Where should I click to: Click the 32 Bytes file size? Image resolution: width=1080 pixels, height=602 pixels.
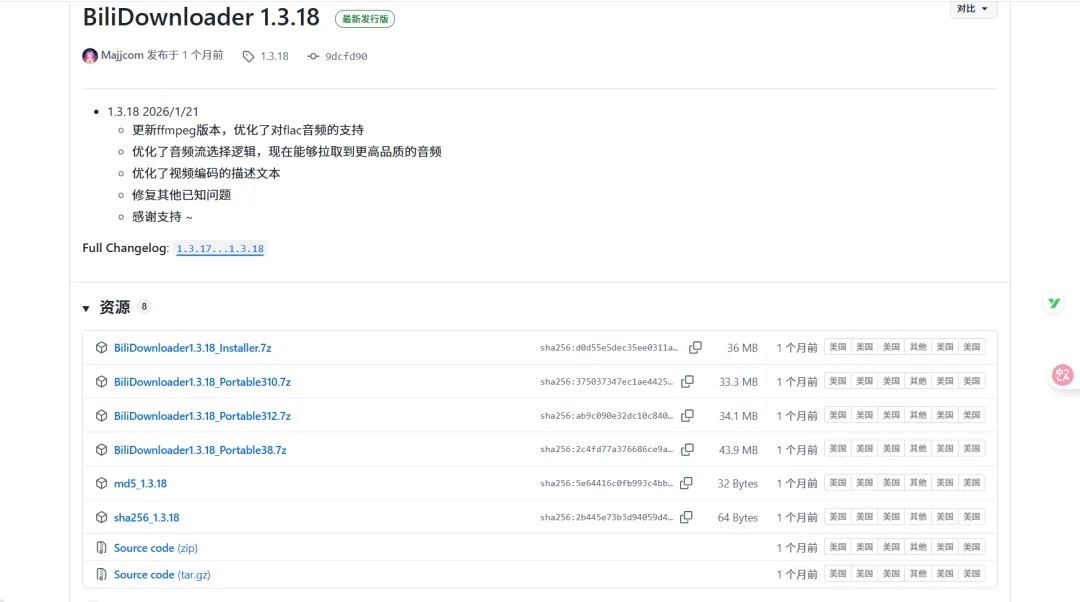tap(737, 484)
